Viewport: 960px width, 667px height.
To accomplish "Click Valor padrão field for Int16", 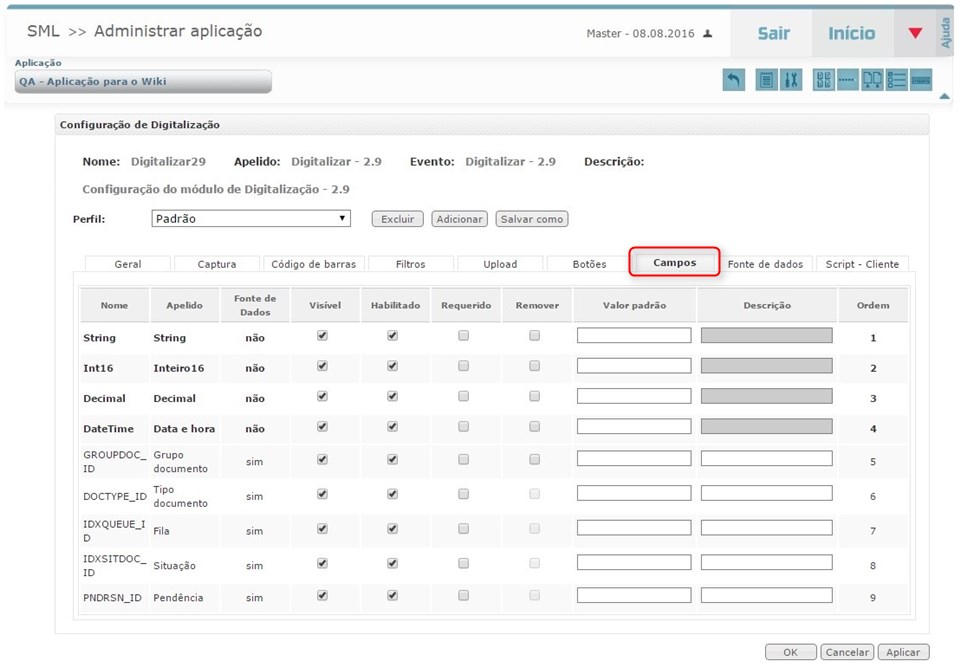I will pos(634,367).
